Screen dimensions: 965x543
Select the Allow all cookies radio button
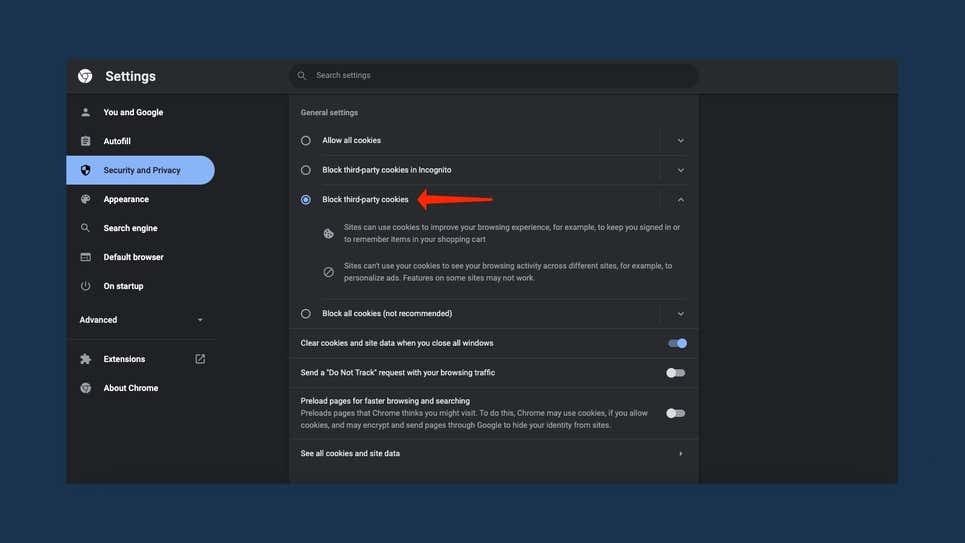306,141
